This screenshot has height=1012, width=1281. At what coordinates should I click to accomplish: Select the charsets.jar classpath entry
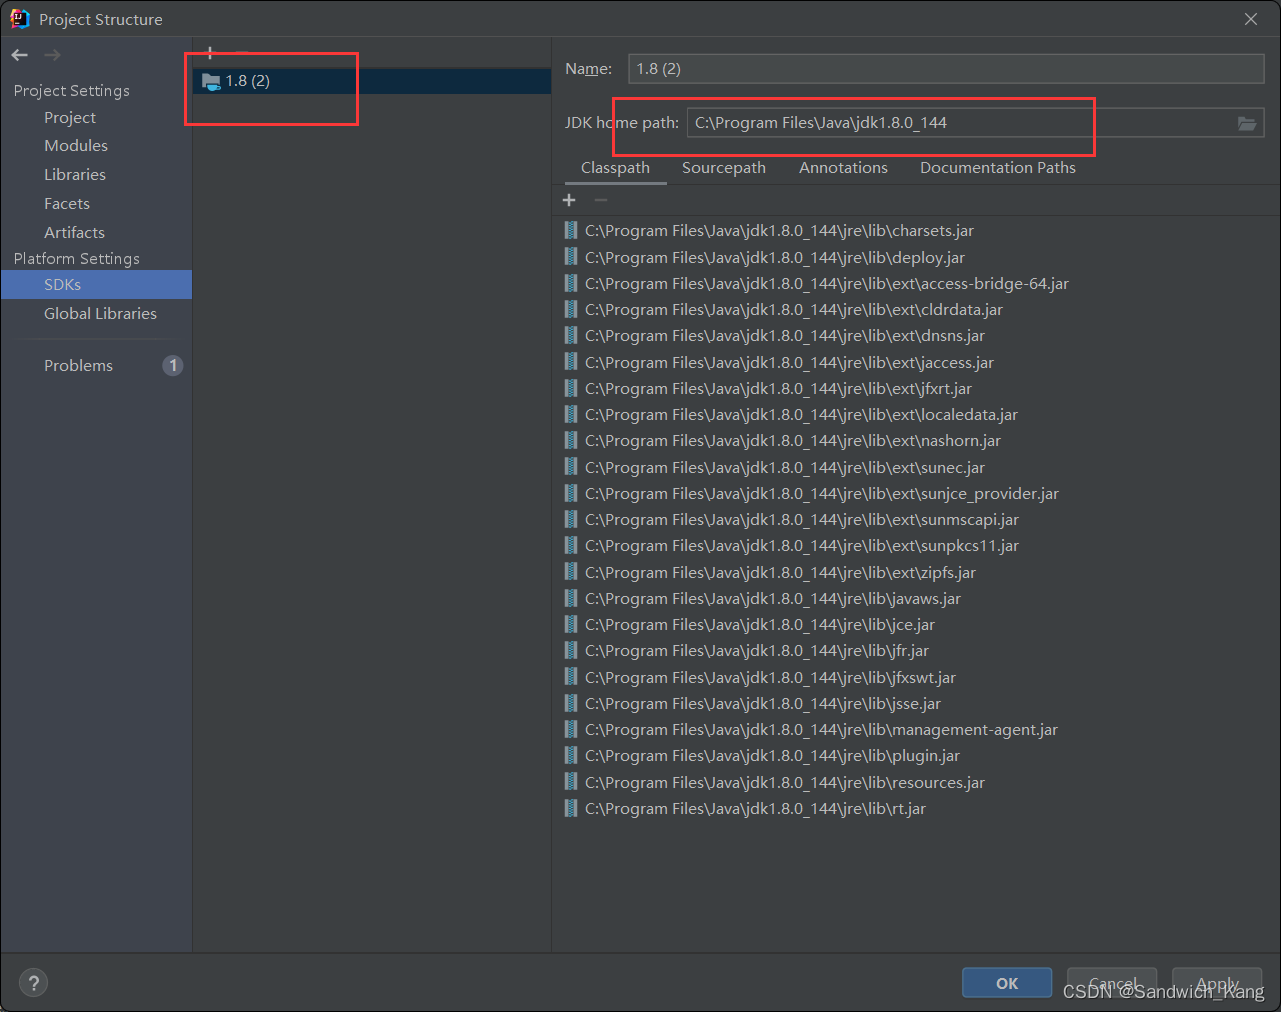coord(769,231)
